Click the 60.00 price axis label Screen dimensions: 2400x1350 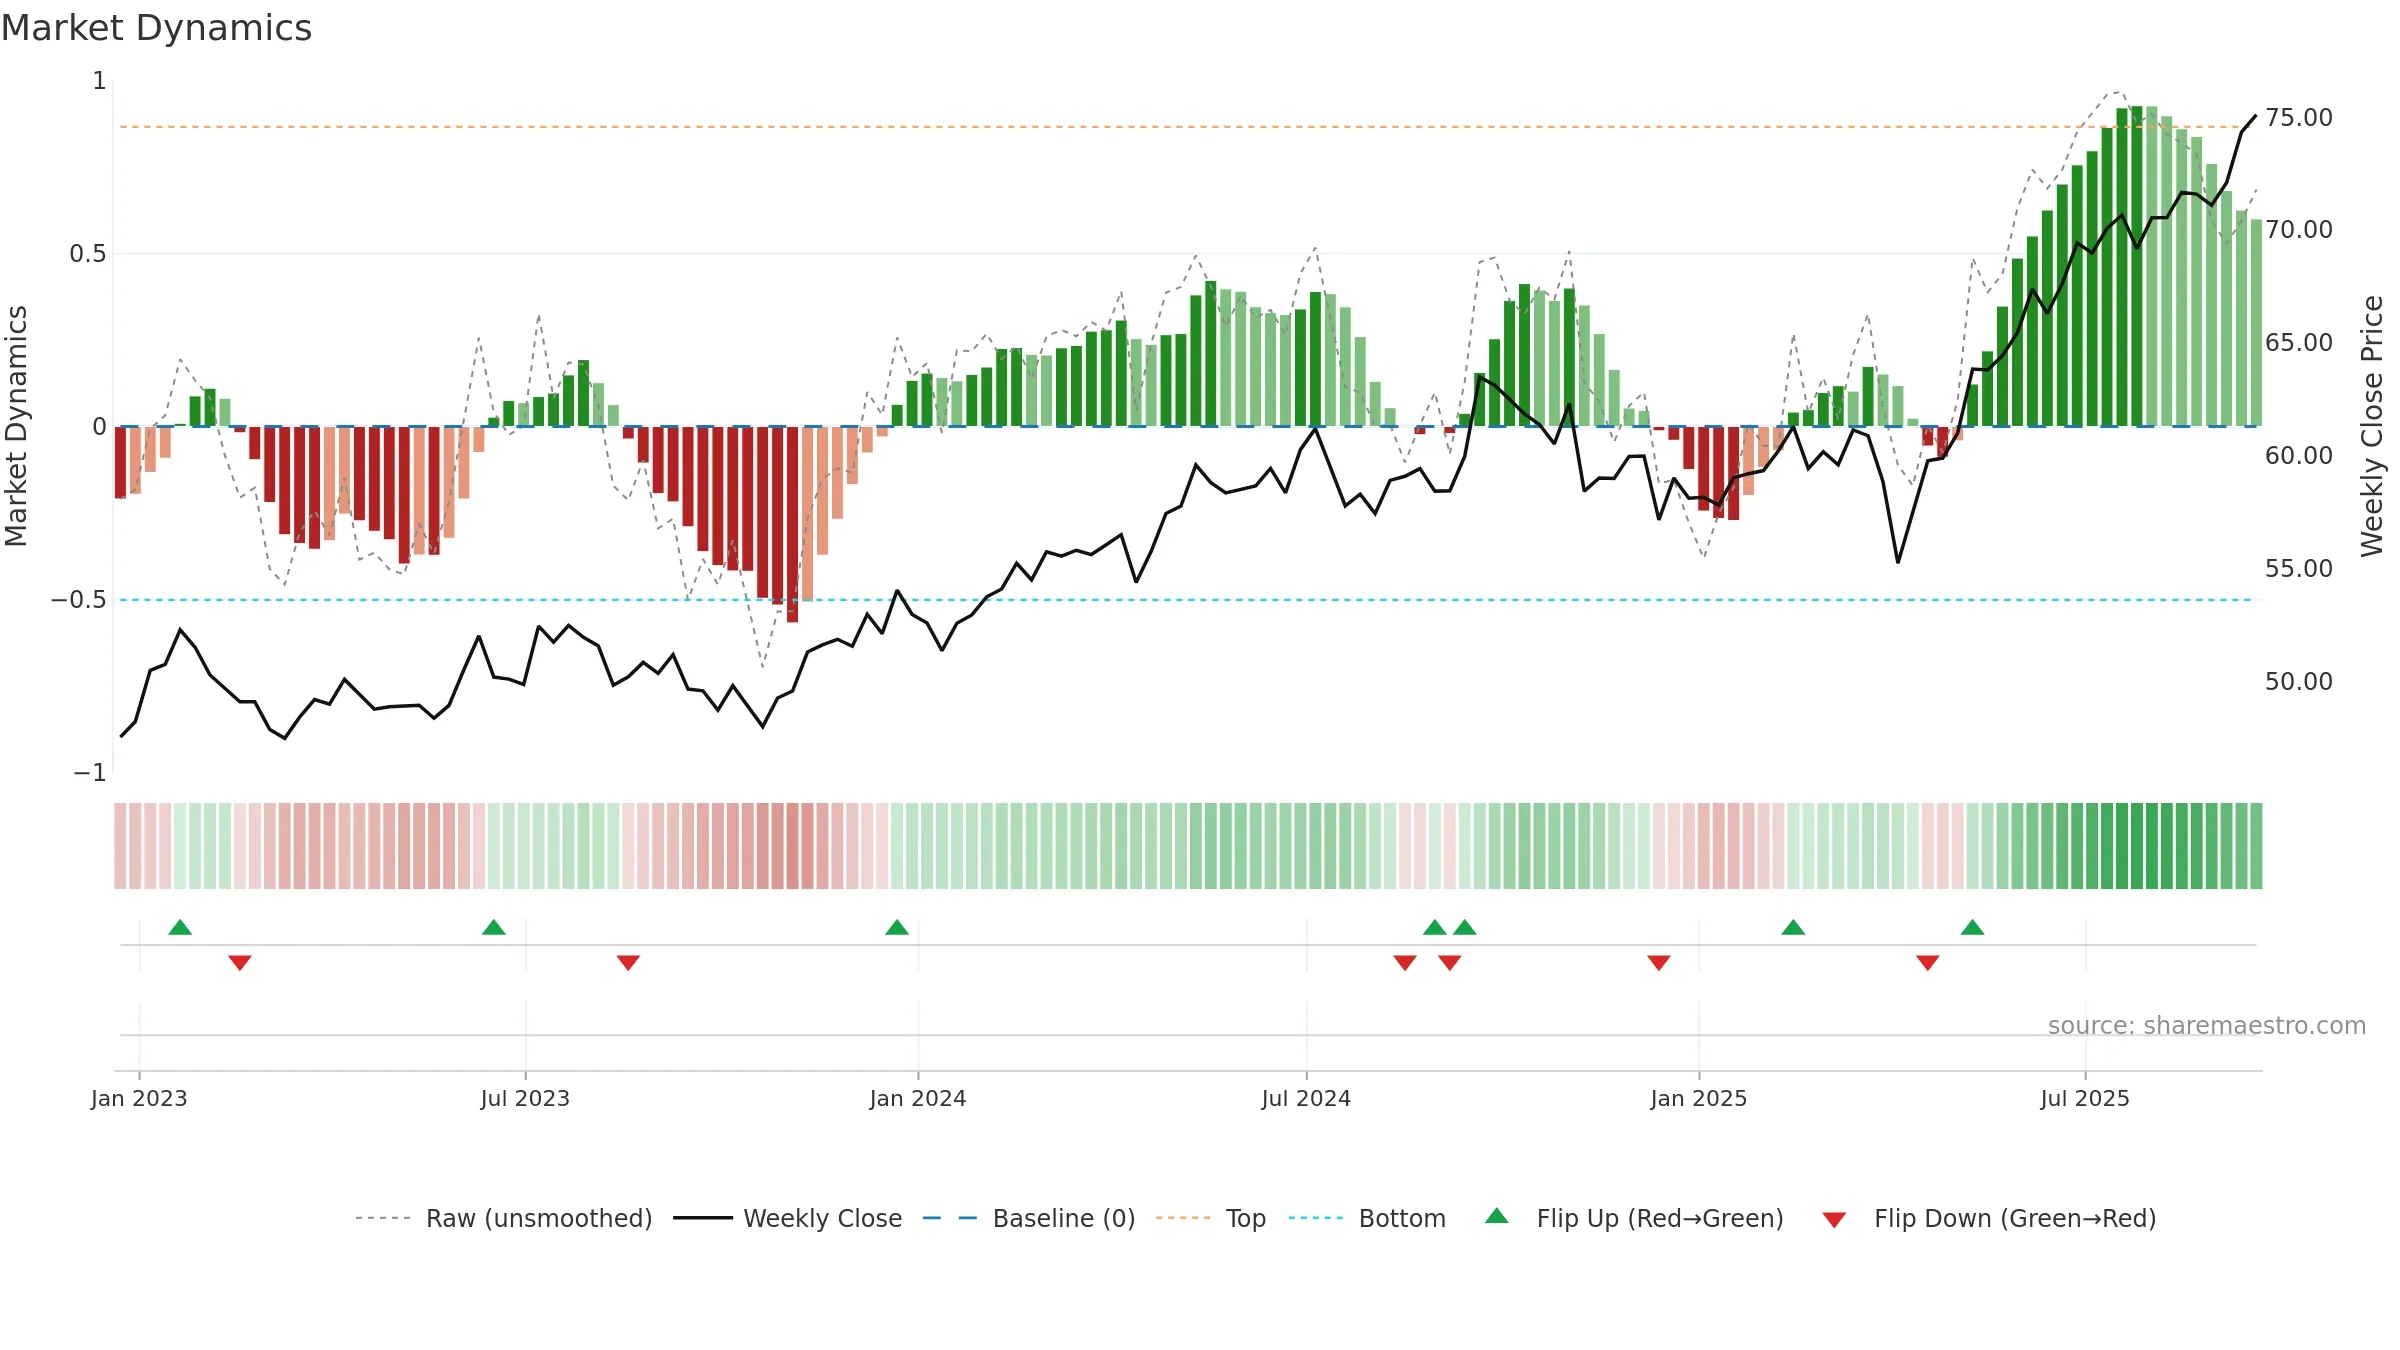2299,456
